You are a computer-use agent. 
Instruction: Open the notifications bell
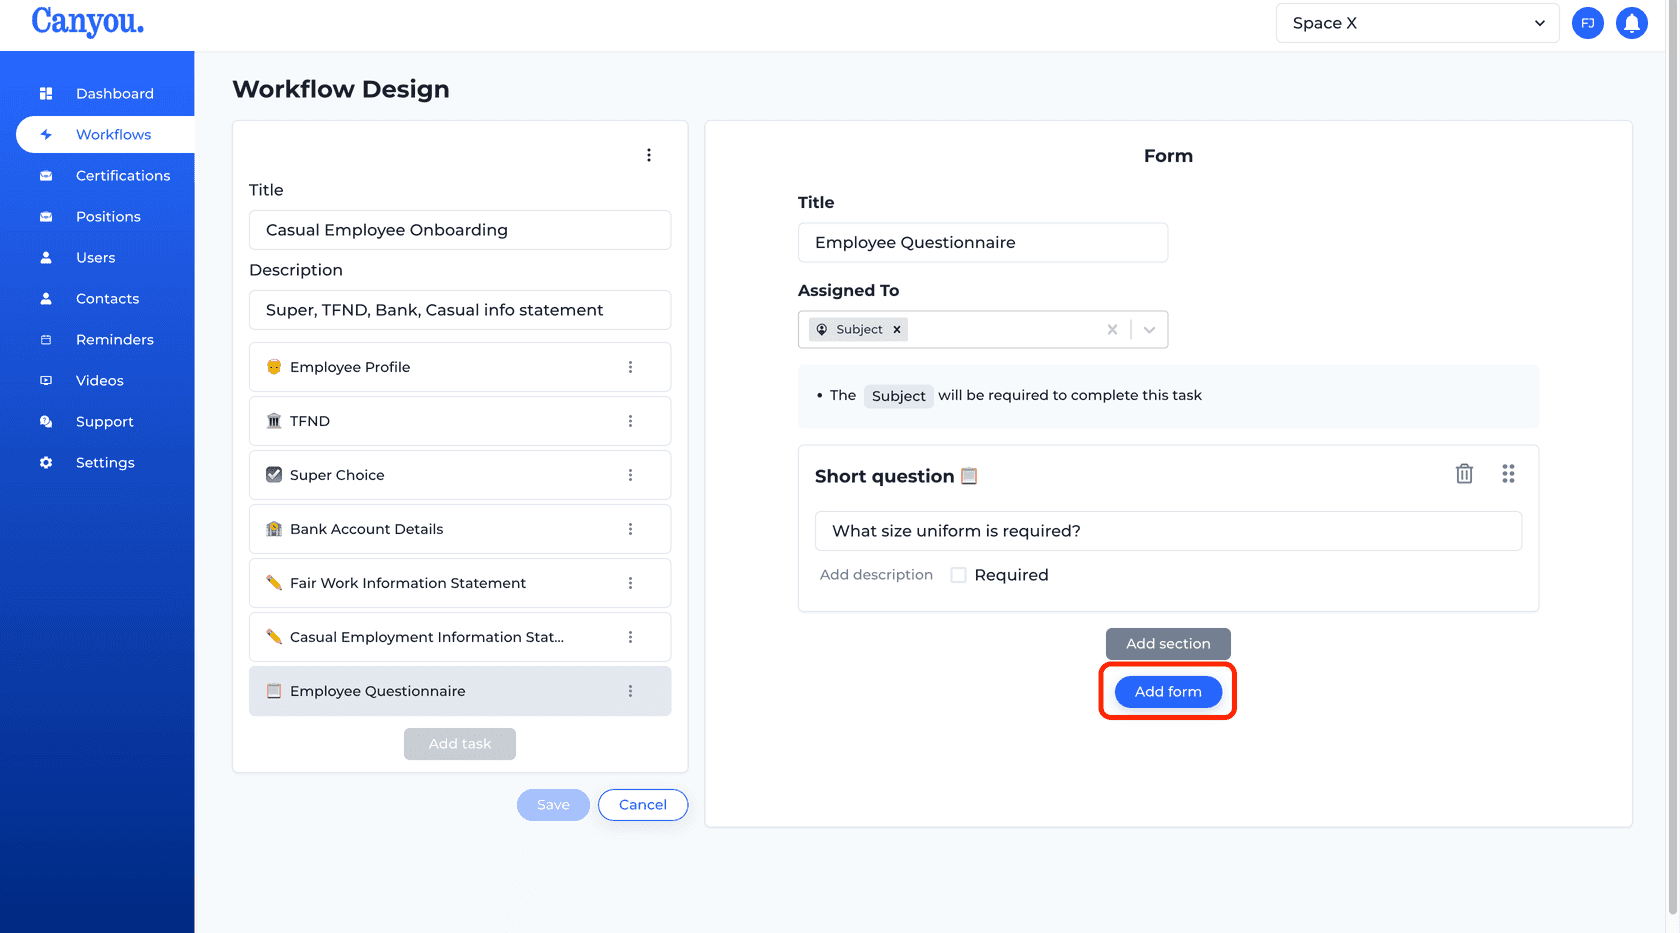[1632, 22]
